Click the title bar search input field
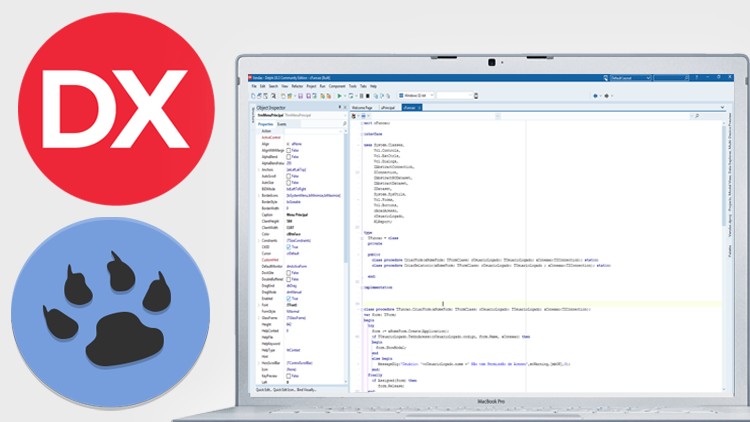Screen dimensions: 750x422 pos(672,78)
